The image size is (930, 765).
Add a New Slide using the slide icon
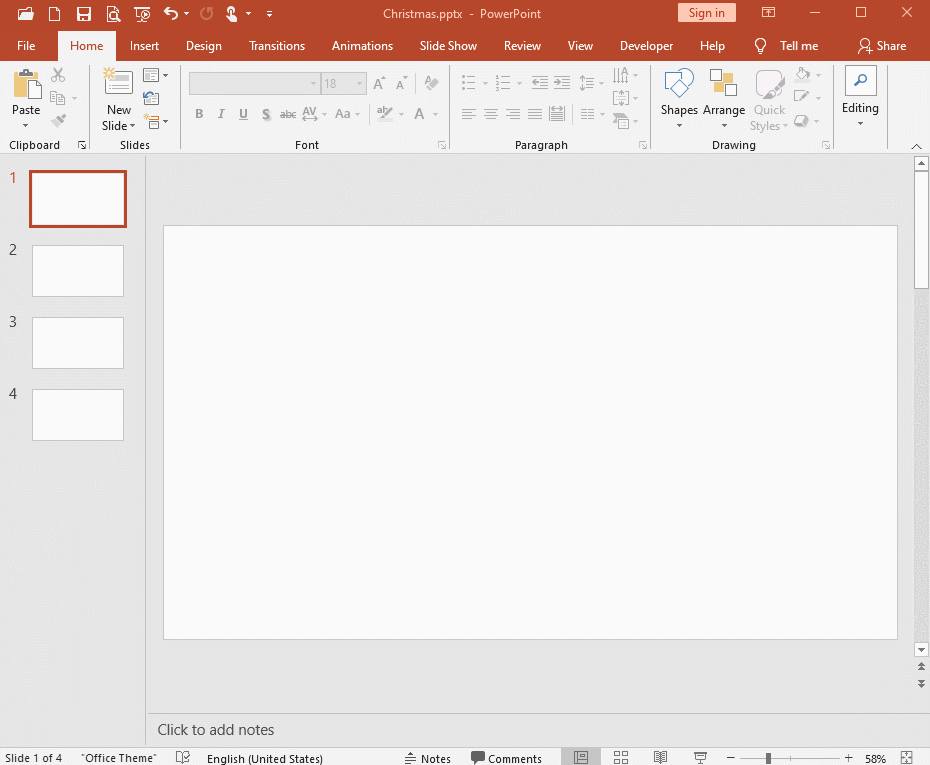coord(118,82)
